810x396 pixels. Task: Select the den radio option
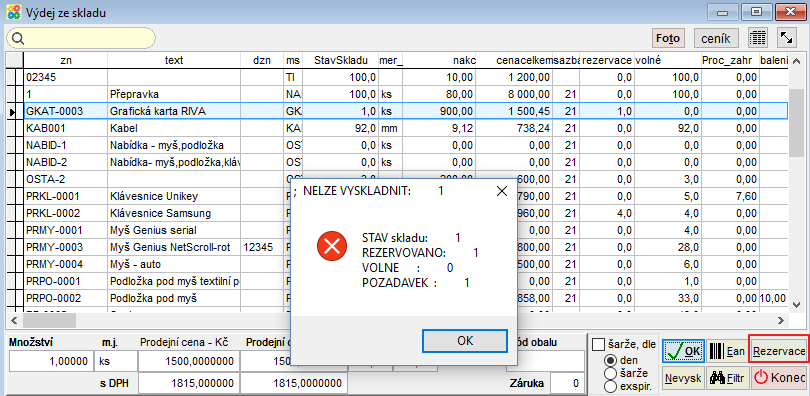tap(610, 360)
